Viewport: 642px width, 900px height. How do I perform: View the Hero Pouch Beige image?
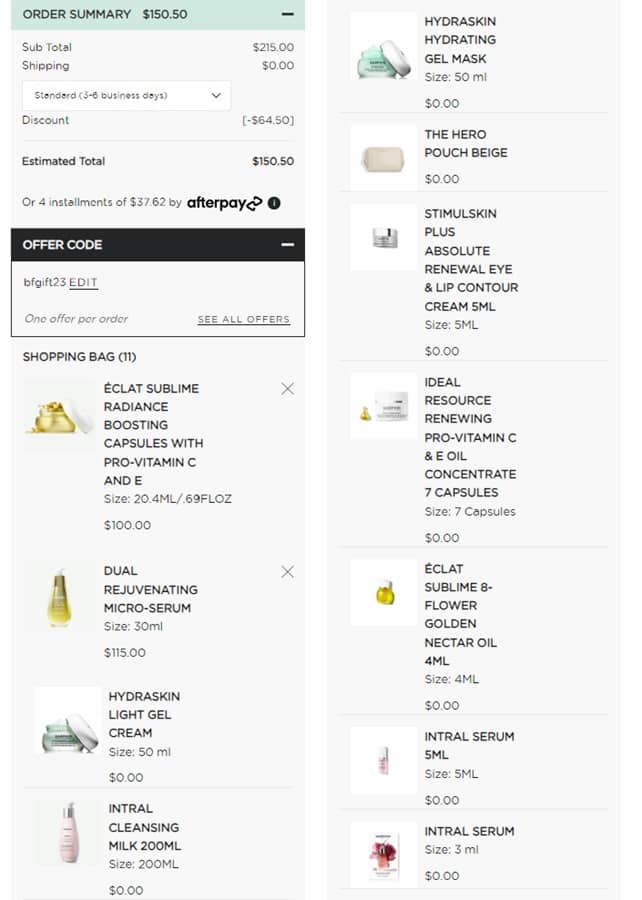coord(383,157)
